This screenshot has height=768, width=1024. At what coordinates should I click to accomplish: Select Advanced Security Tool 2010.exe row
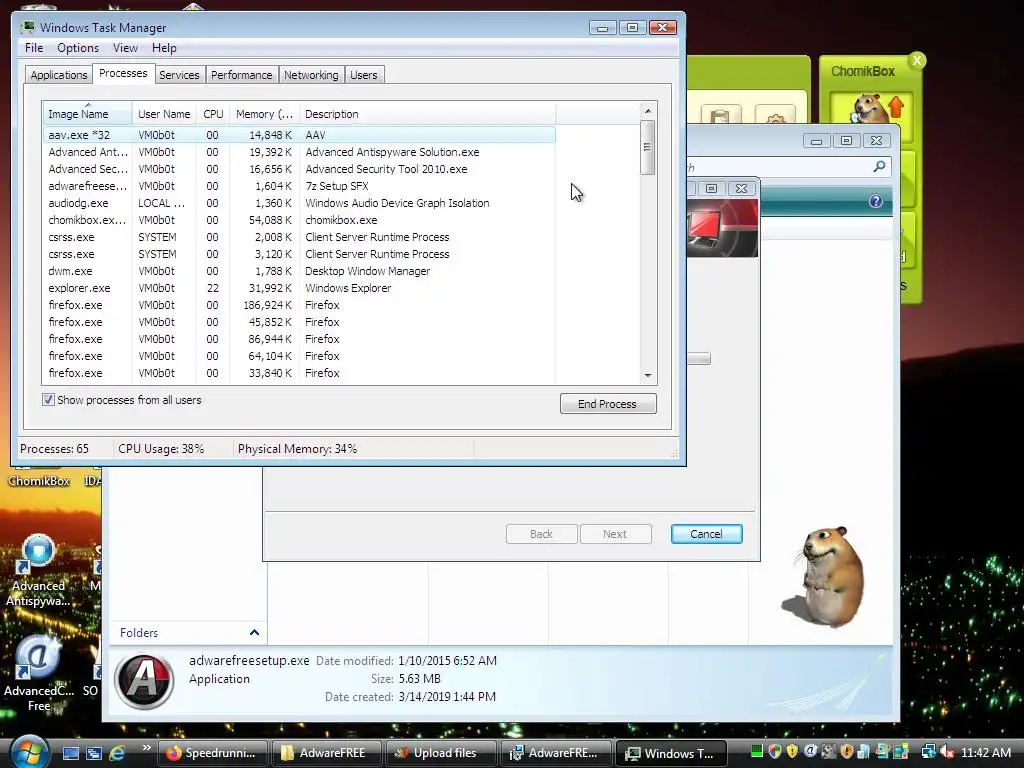[x=299, y=169]
